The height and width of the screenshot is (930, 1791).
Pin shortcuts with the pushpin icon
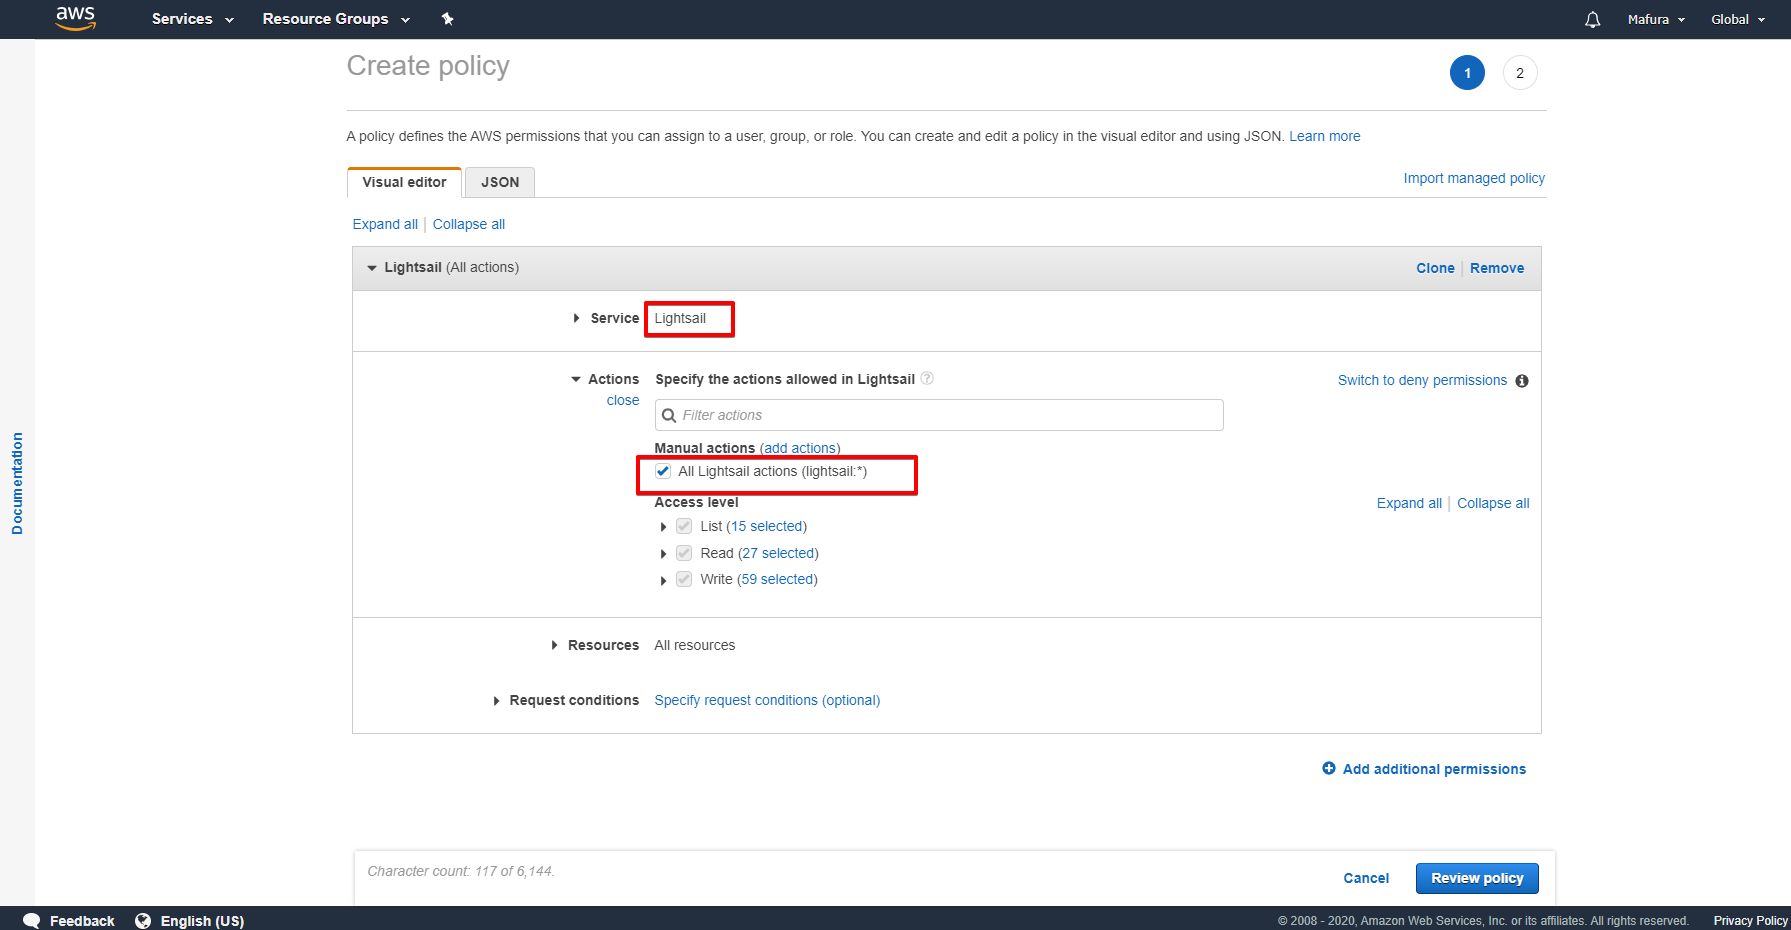click(x=447, y=19)
